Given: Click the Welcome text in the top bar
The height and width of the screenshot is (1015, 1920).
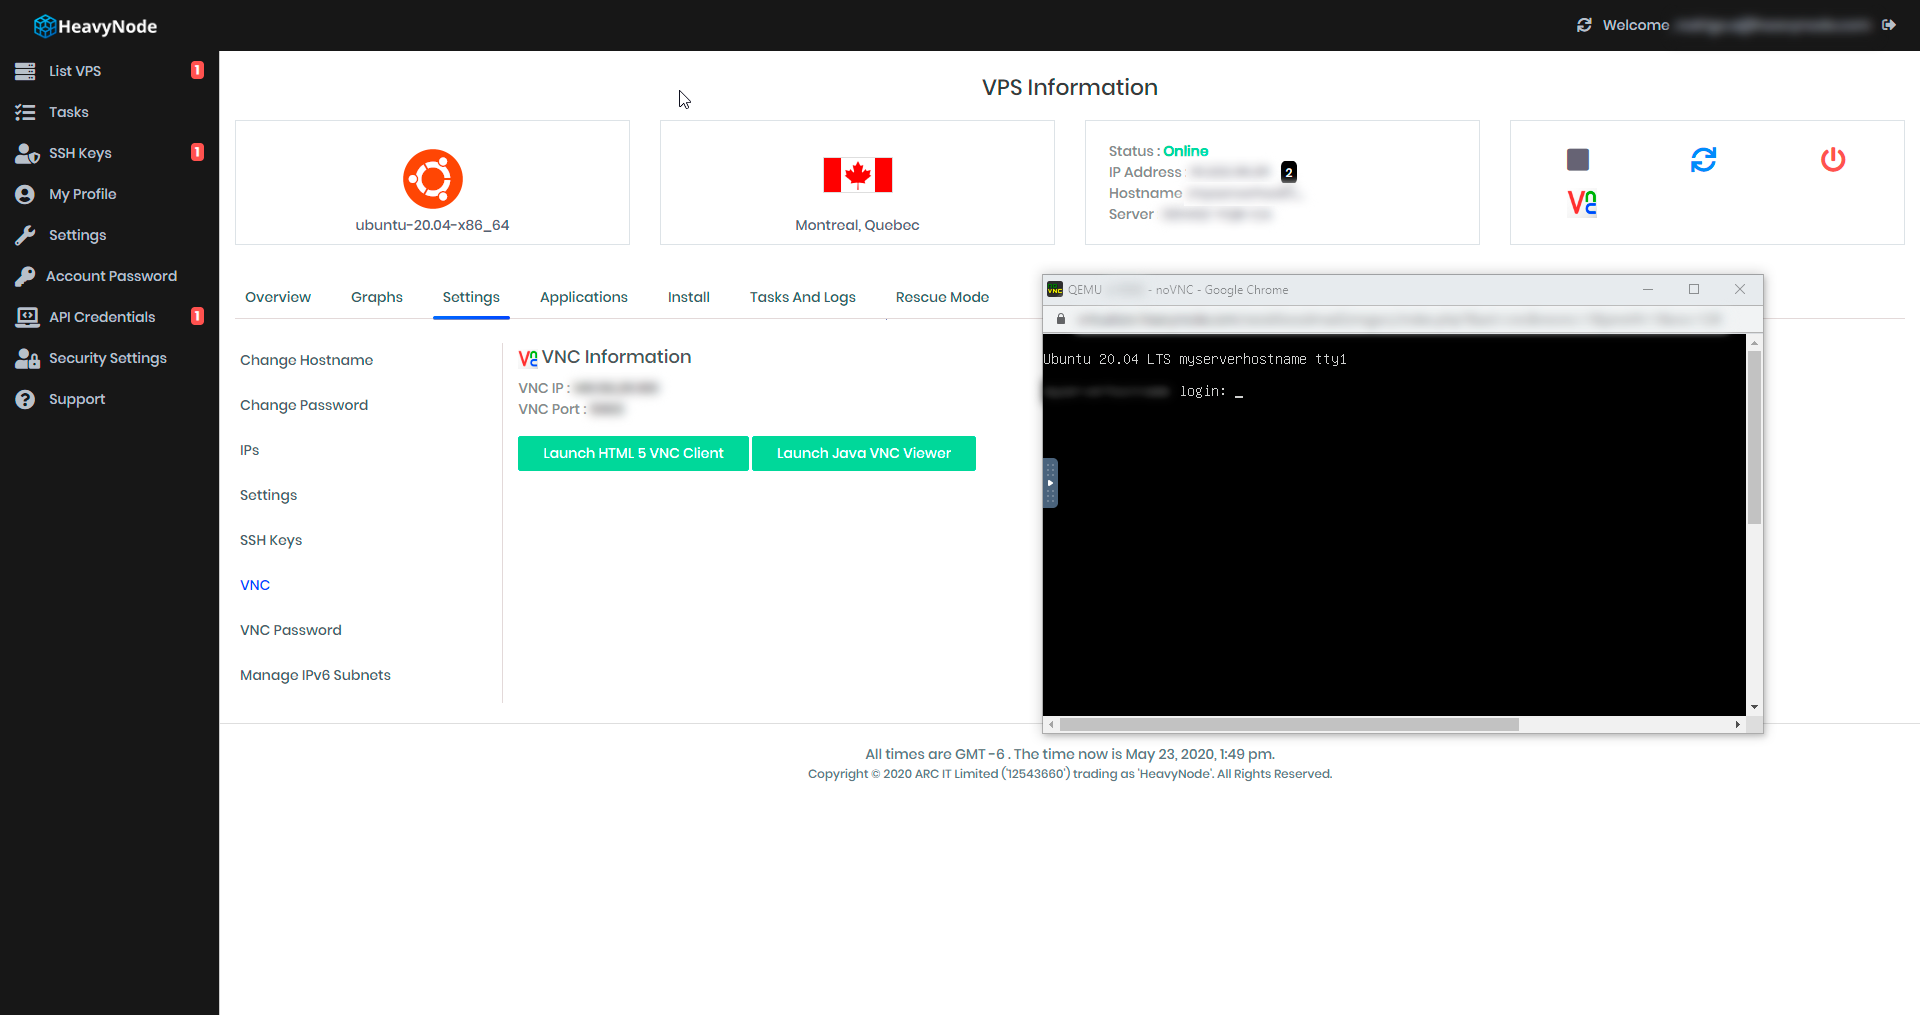Looking at the screenshot, I should 1636,25.
